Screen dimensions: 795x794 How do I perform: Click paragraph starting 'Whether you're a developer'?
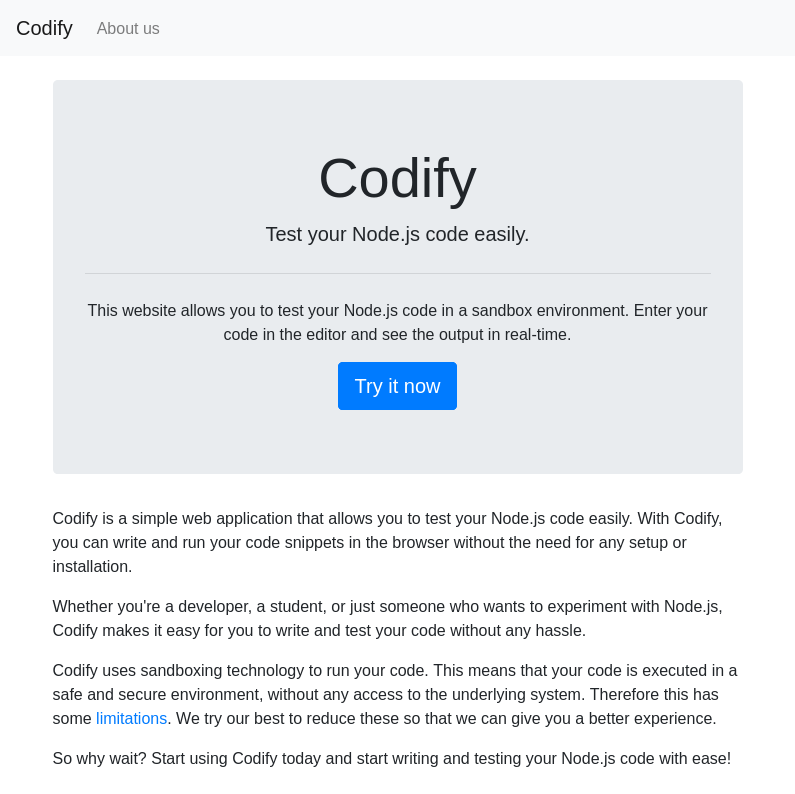(387, 618)
